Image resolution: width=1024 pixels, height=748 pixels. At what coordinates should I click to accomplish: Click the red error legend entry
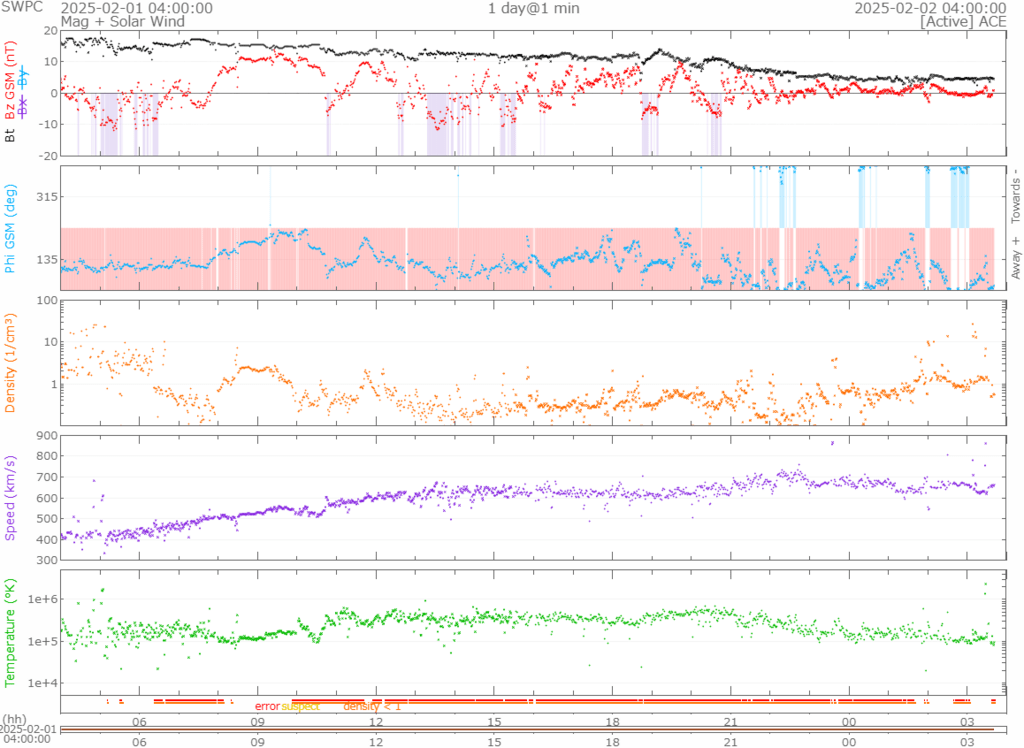(x=267, y=707)
